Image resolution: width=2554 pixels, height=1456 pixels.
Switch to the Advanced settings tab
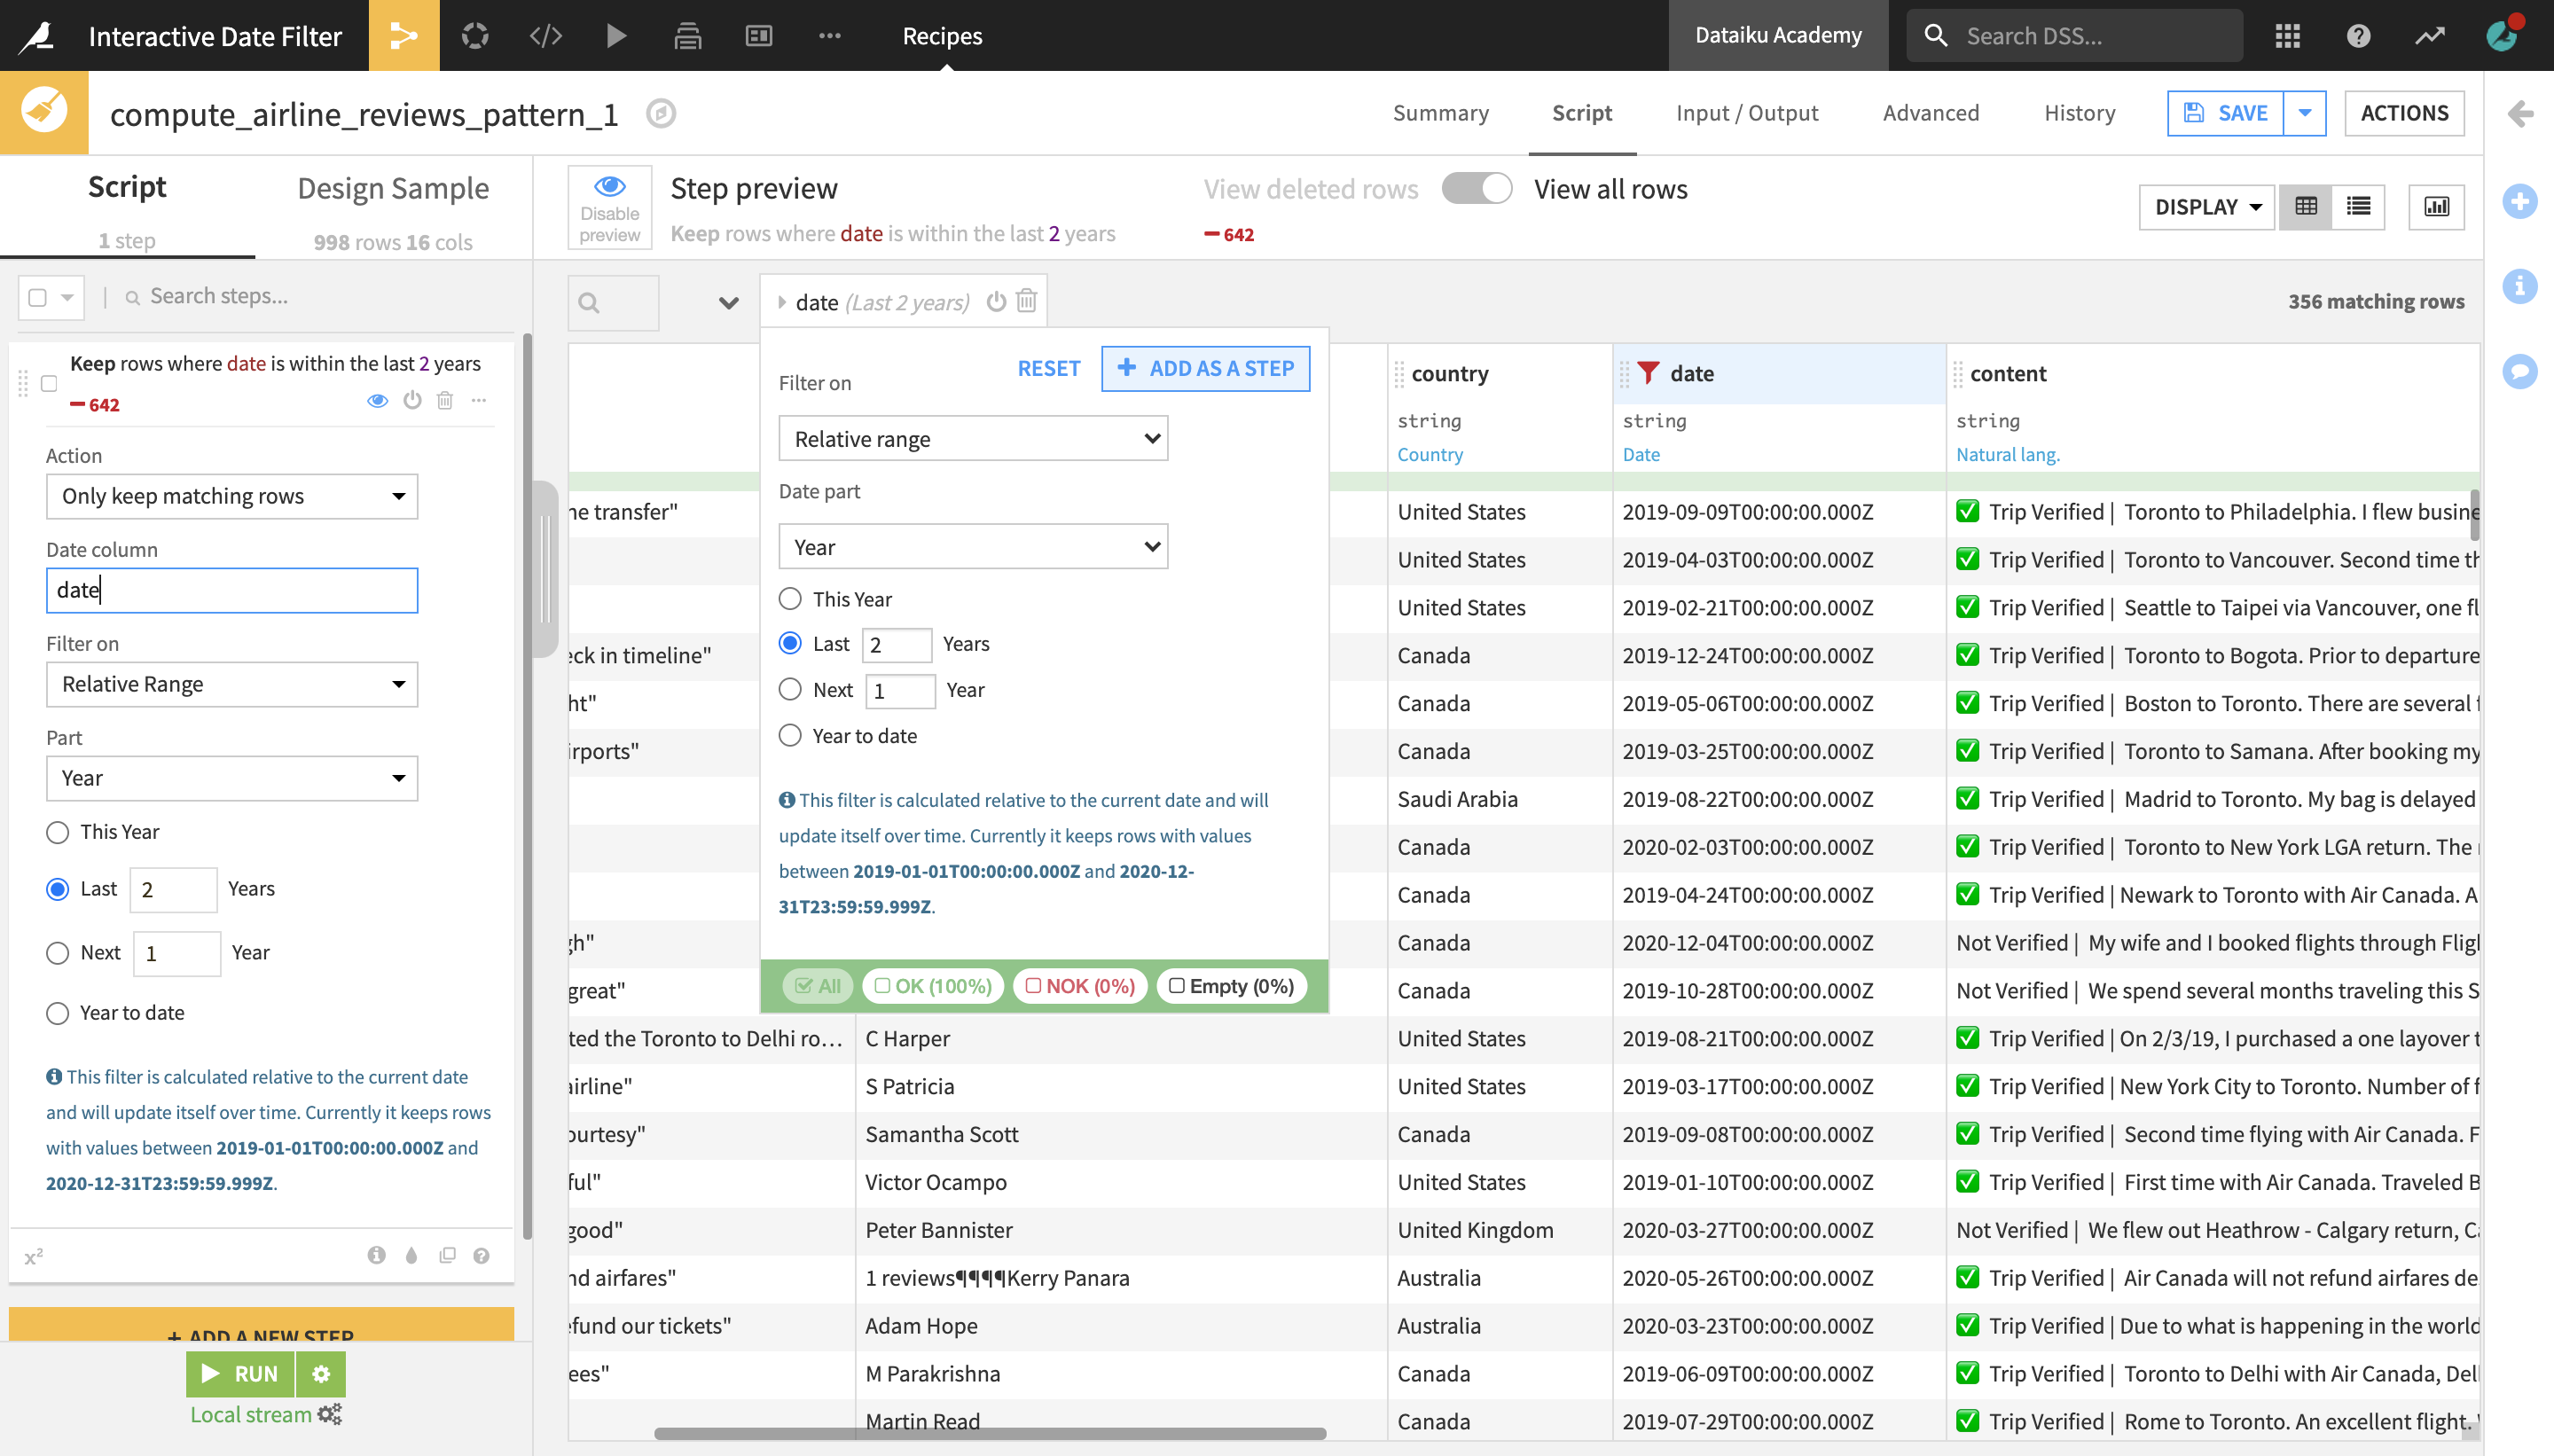point(1933,113)
